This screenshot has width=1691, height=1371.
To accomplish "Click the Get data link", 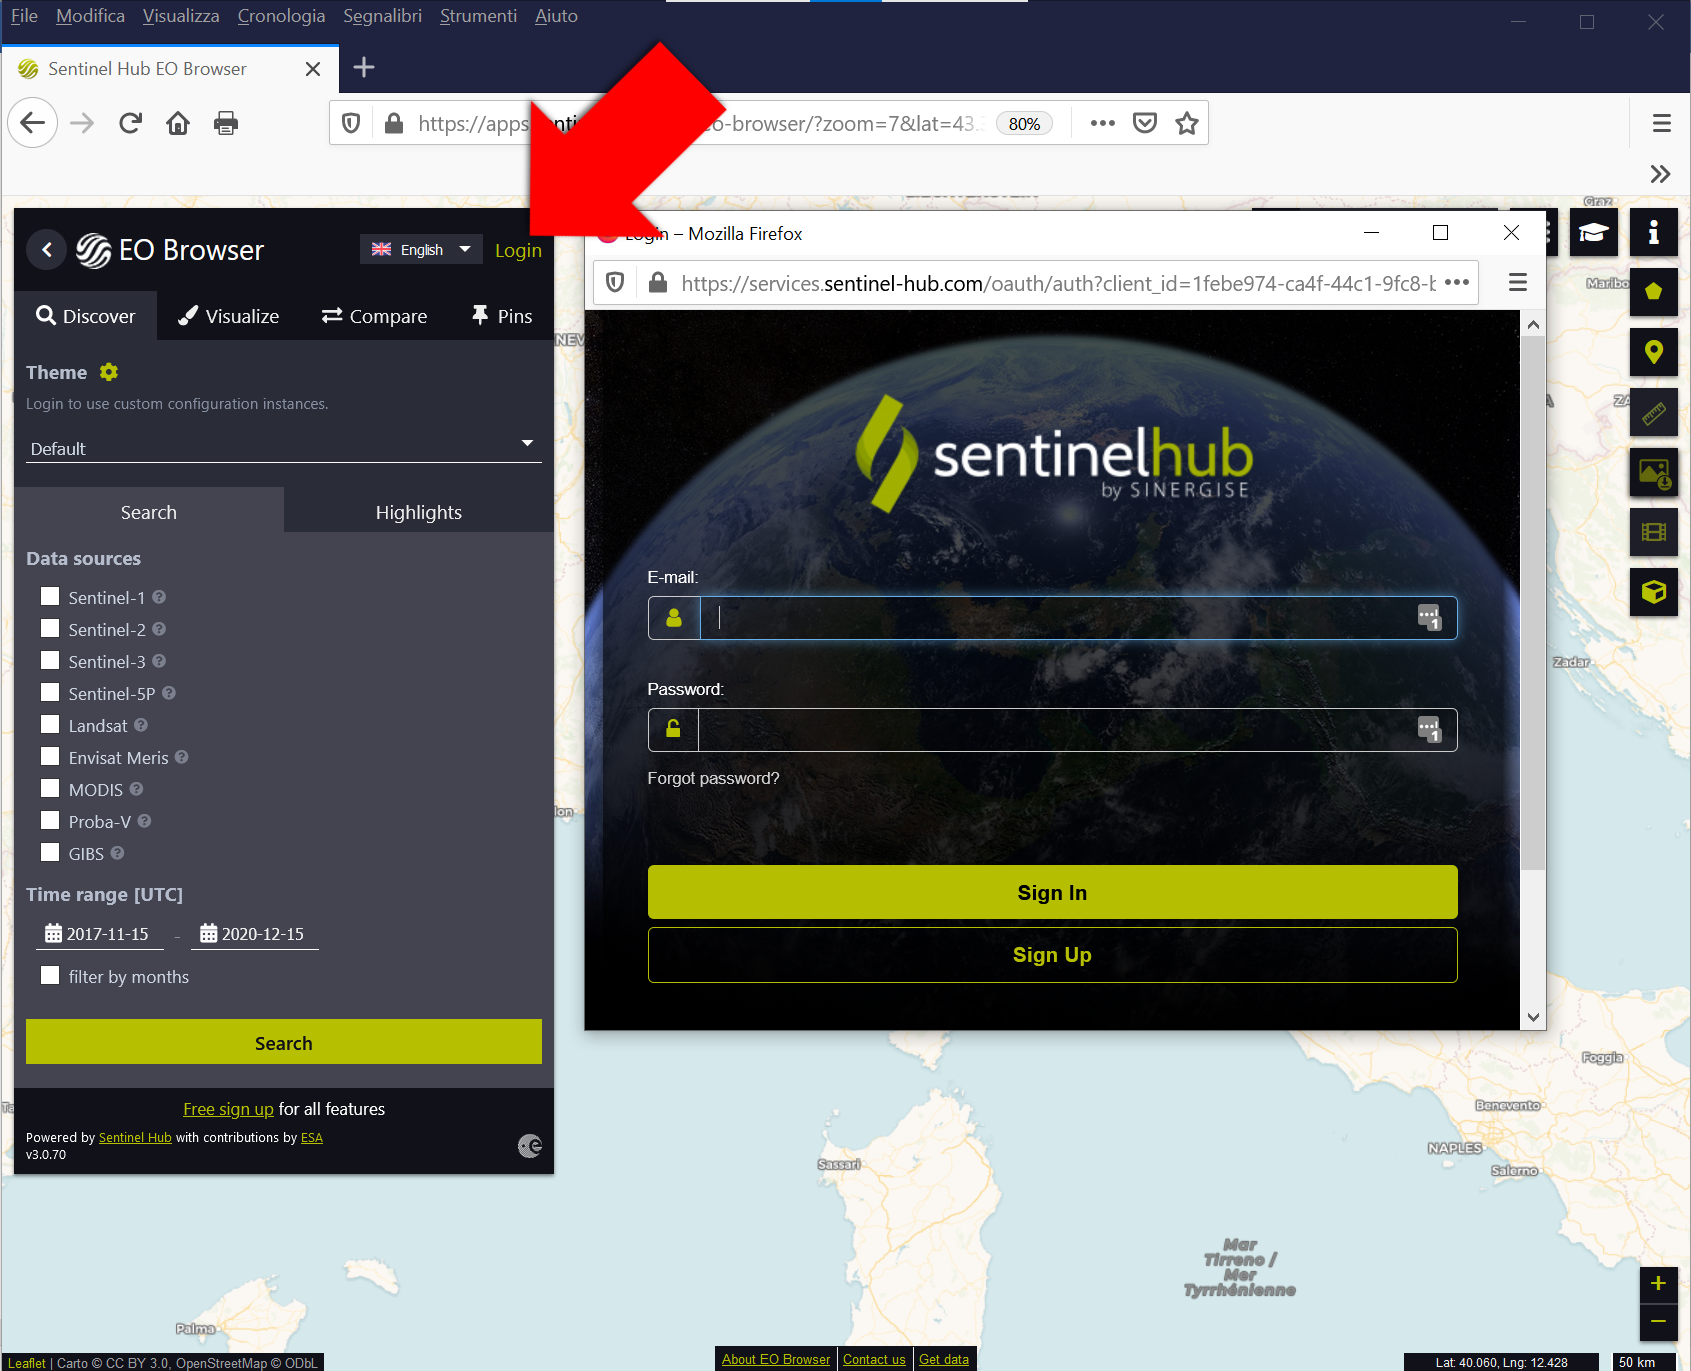I will click(944, 1359).
